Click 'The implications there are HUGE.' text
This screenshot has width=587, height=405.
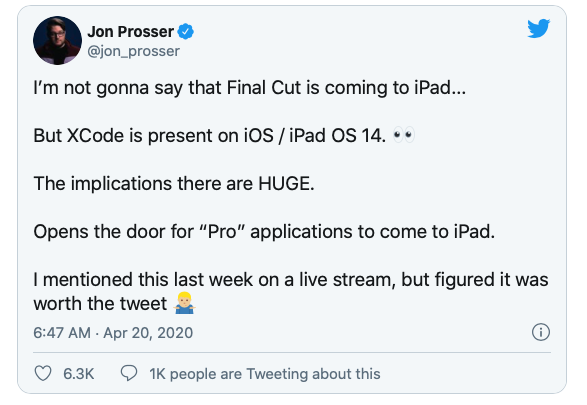(174, 183)
